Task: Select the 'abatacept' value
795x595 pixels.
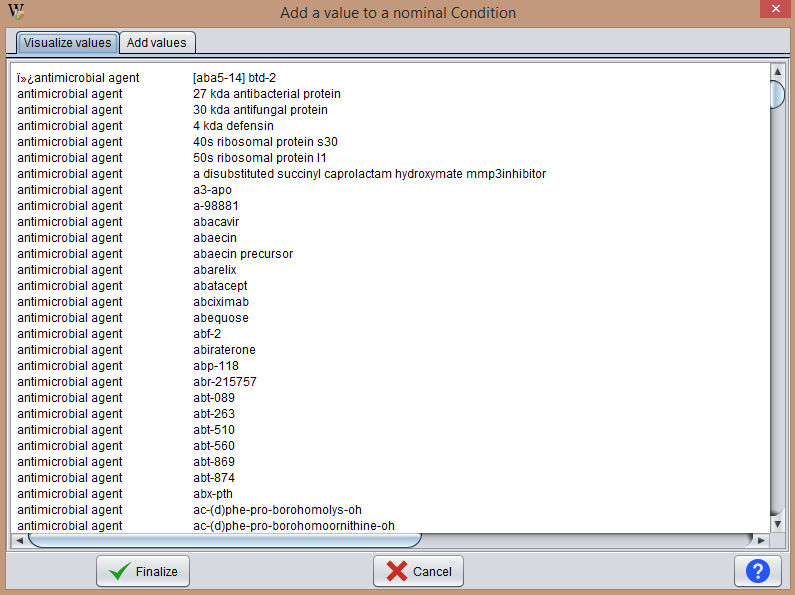Action: point(220,286)
